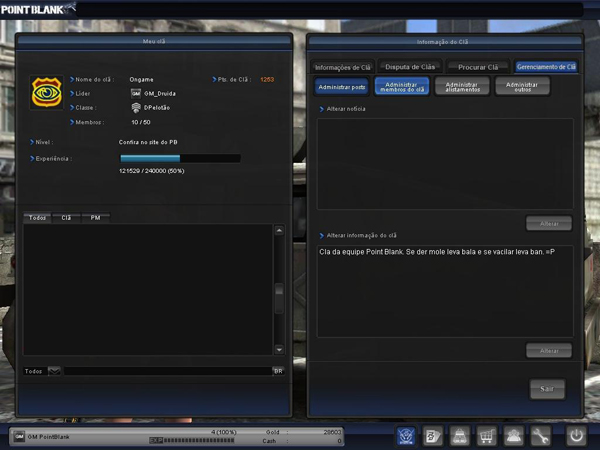Open the player profile cards icon
The height and width of the screenshot is (450, 600).
[x=433, y=435]
